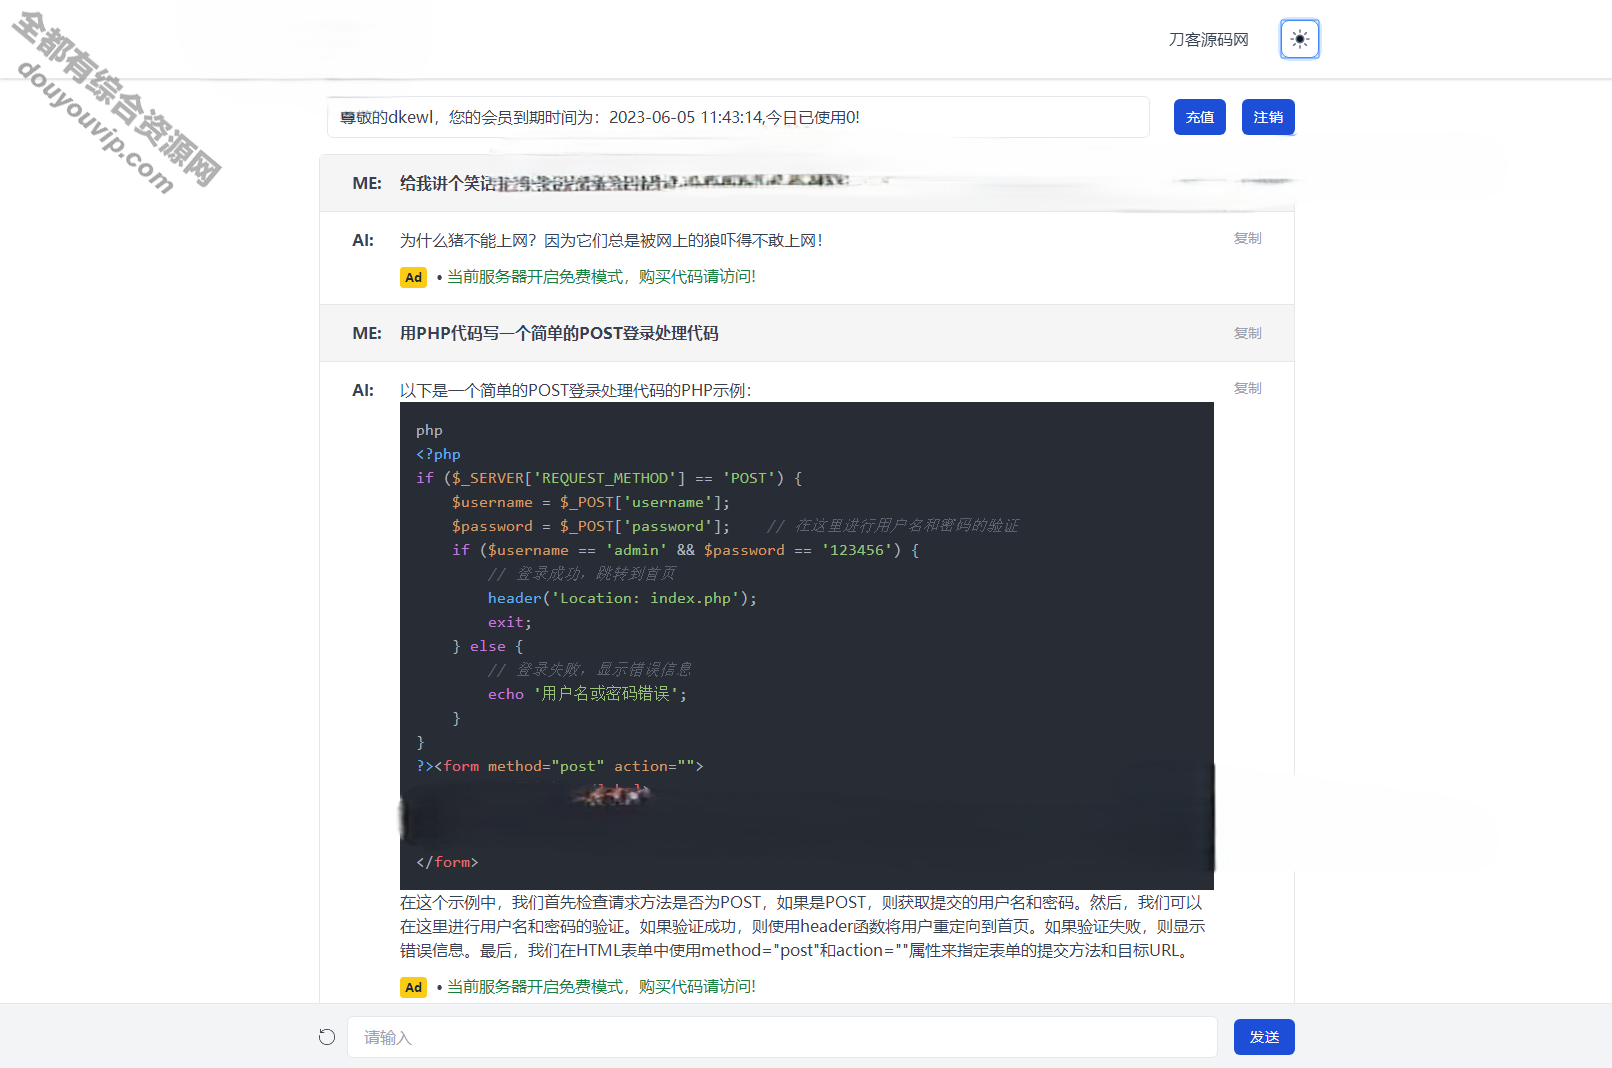Click the question 用PHP代码写一个简单的POST登录处理代码
The image size is (1612, 1068).
click(x=559, y=333)
